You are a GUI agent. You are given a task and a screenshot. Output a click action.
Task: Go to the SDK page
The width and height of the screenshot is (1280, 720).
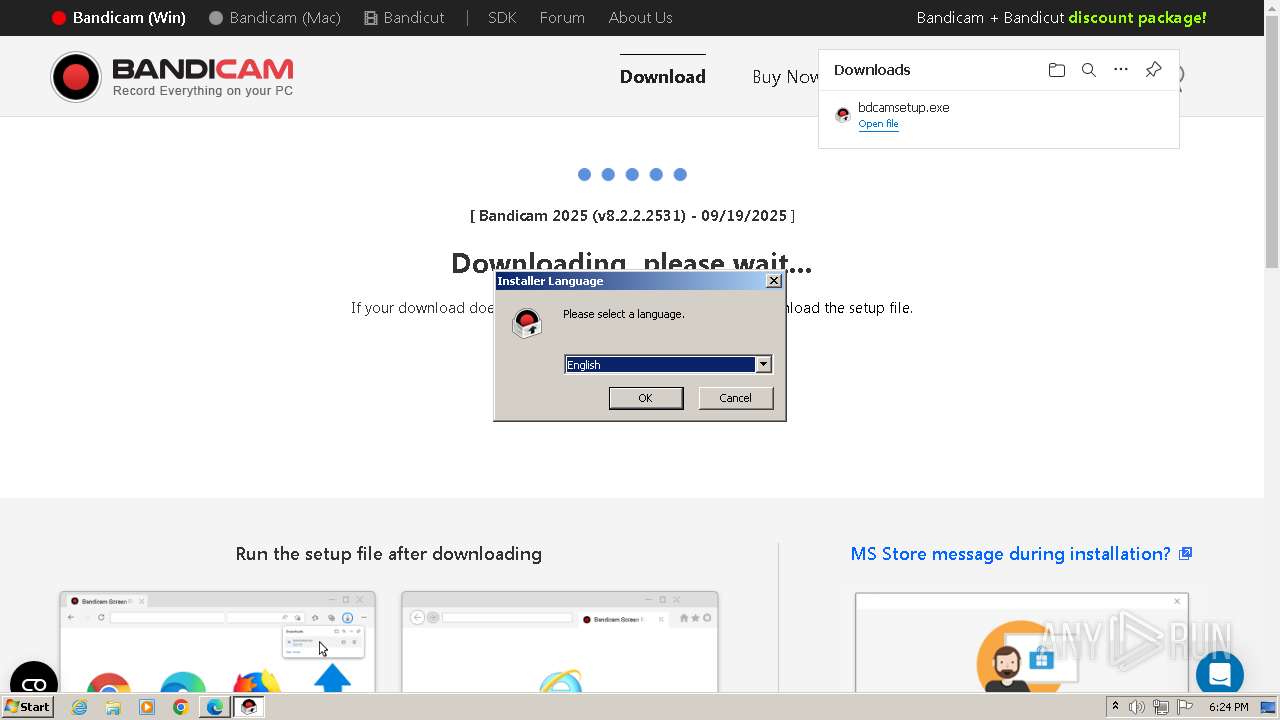(x=502, y=18)
